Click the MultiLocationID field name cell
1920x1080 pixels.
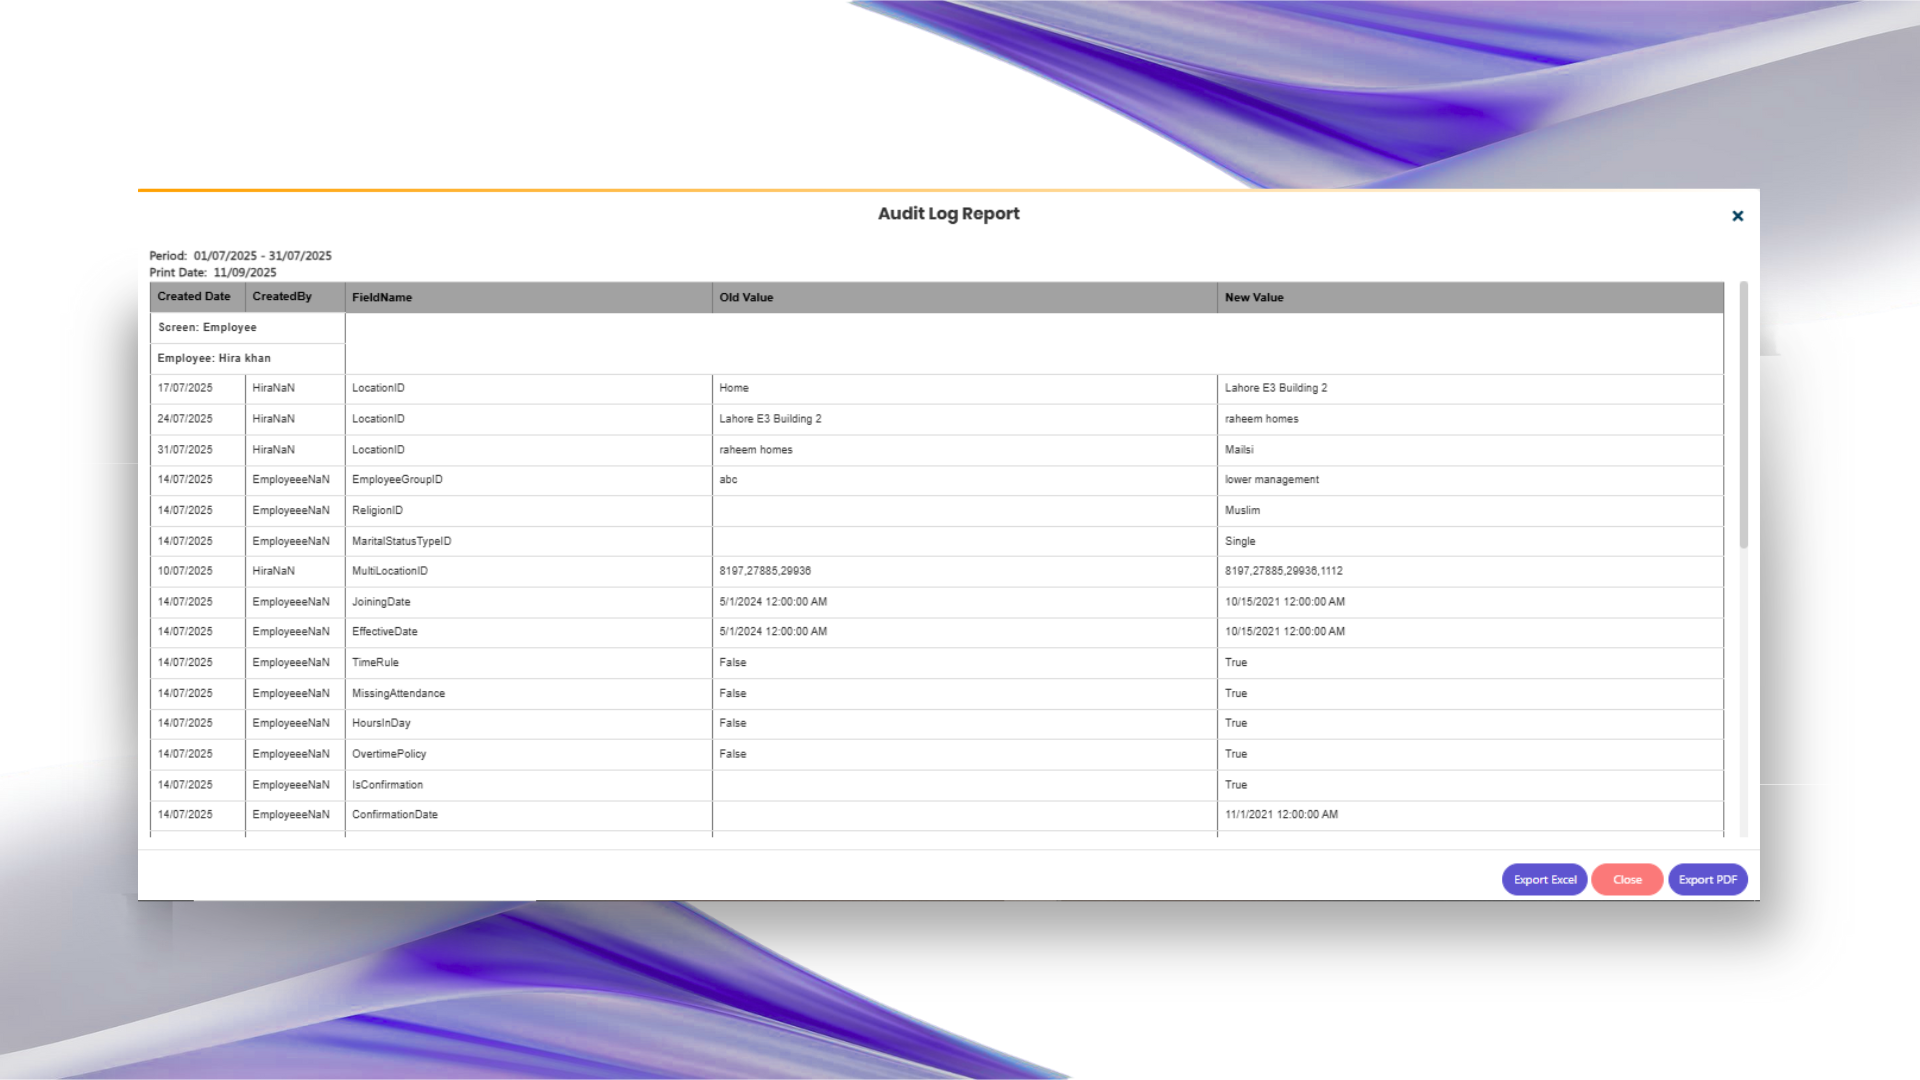390,571
